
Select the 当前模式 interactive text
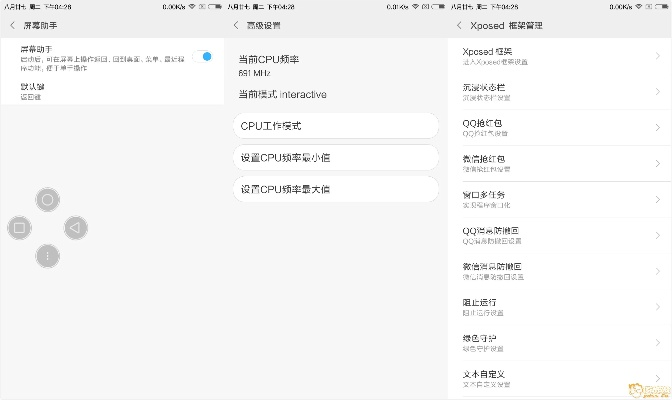[x=282, y=94]
